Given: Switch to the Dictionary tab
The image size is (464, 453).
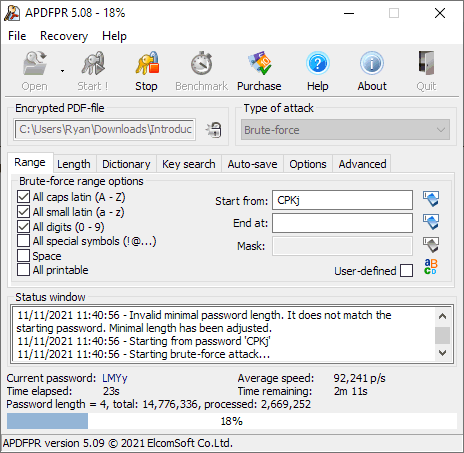Looking at the screenshot, I should pos(126,164).
